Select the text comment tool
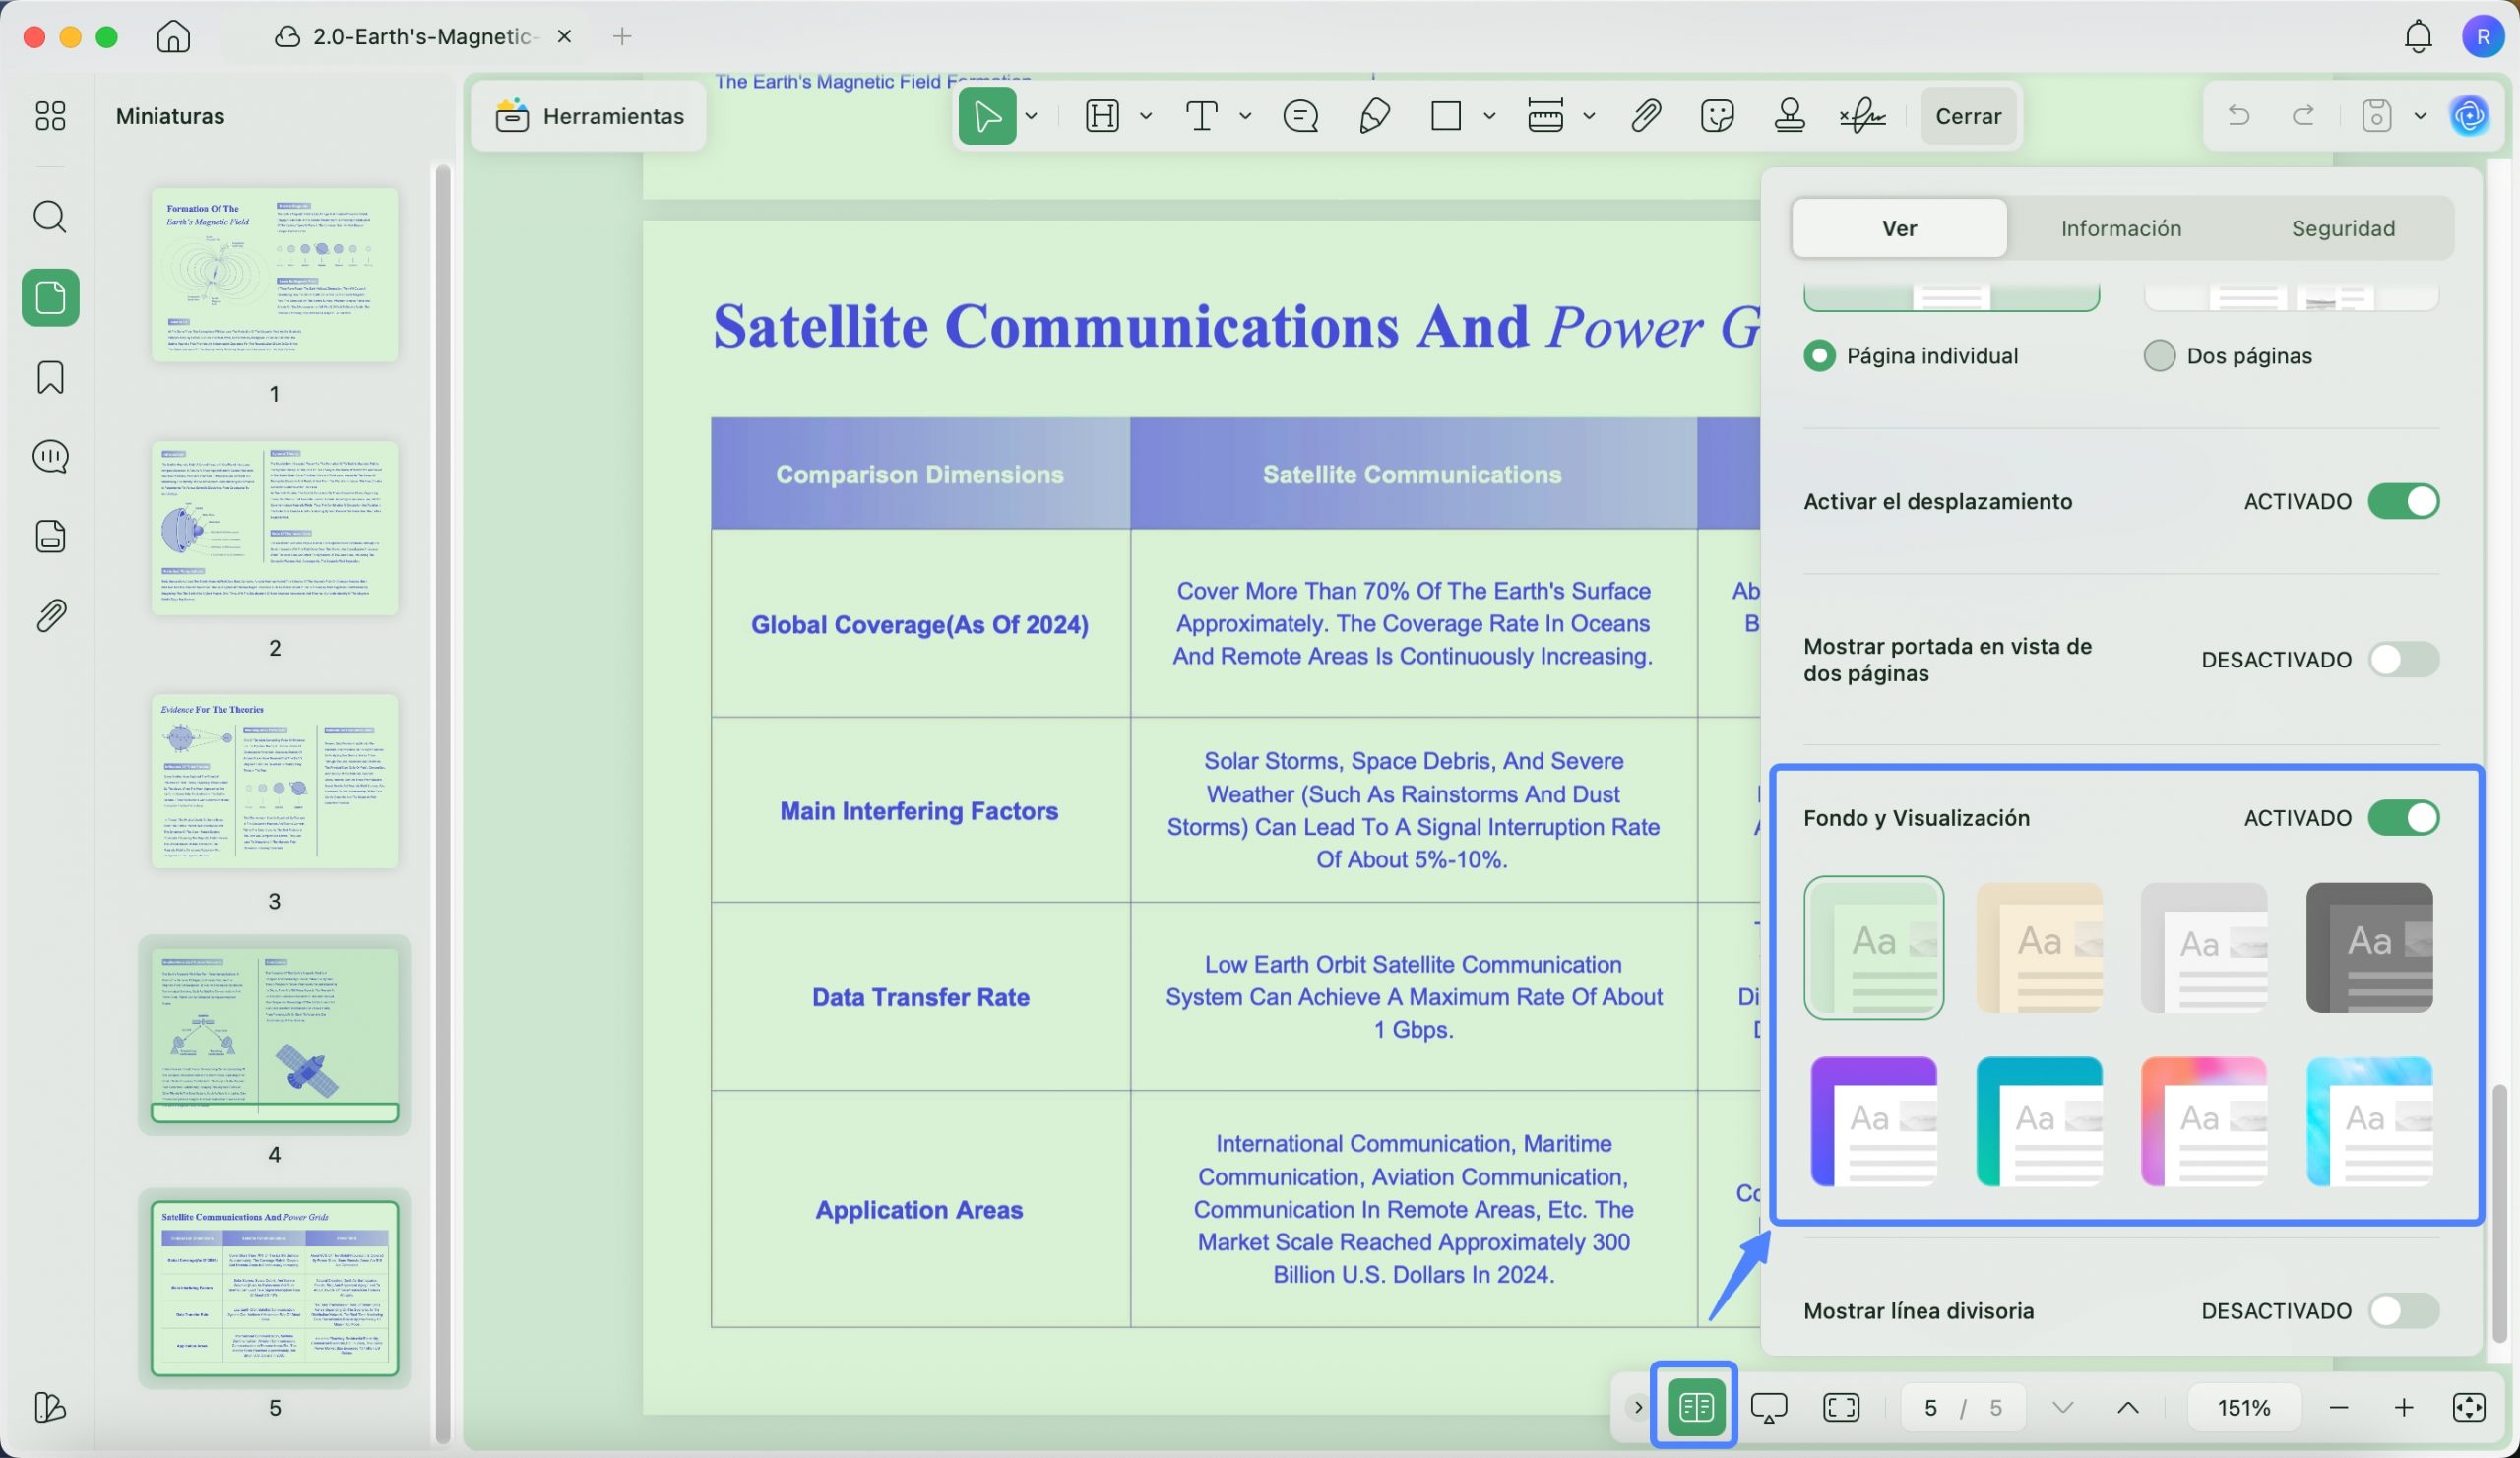The image size is (2520, 1458). 1200,116
